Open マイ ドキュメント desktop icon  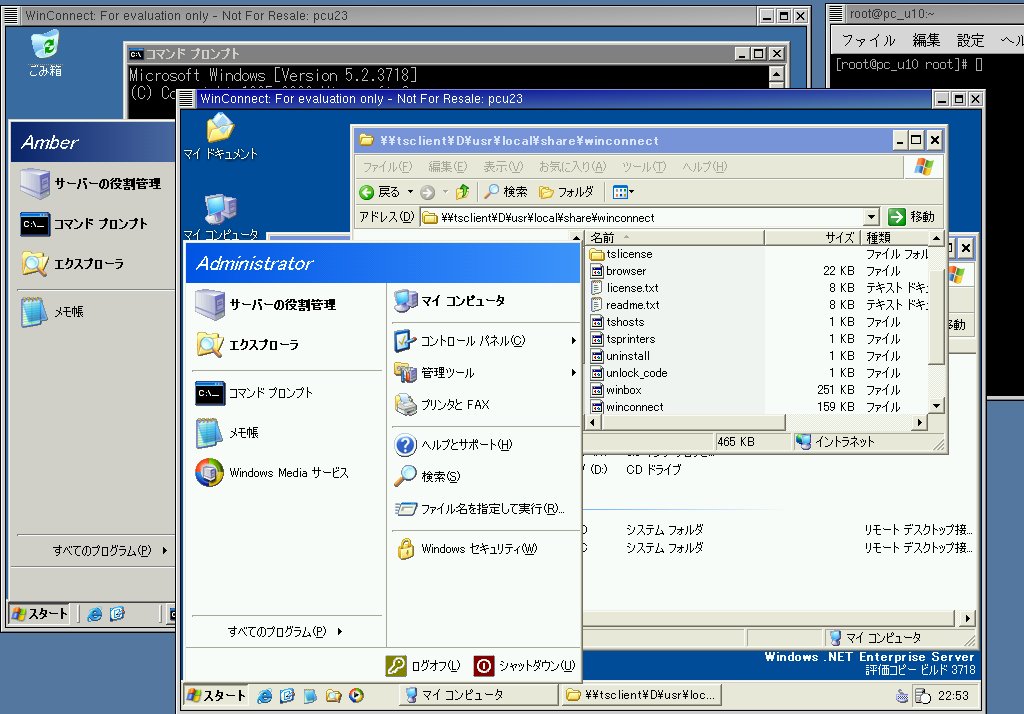(221, 136)
